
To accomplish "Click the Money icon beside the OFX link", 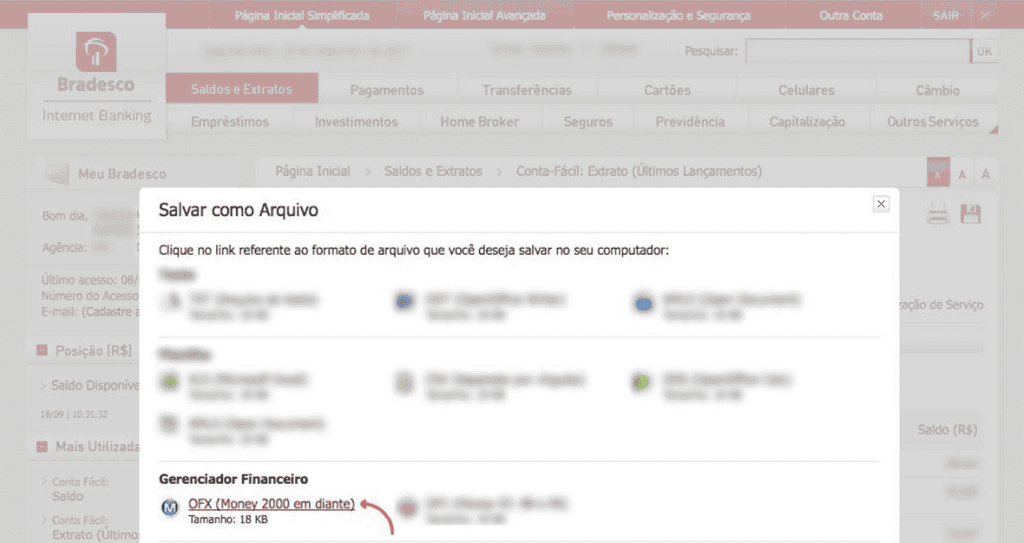I will pyautogui.click(x=170, y=507).
